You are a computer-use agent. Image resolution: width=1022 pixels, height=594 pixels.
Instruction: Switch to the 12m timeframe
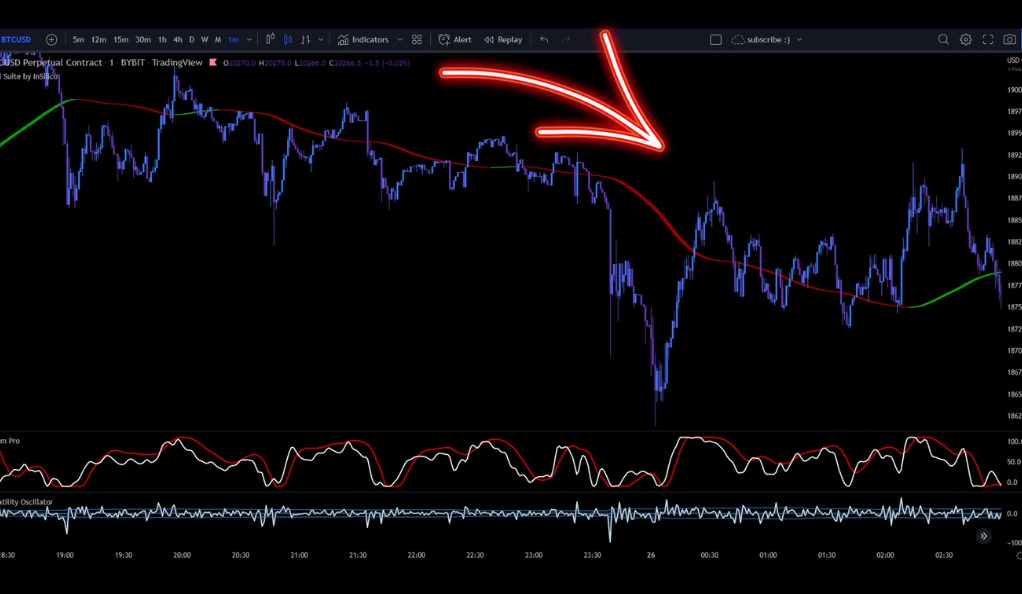click(x=98, y=40)
